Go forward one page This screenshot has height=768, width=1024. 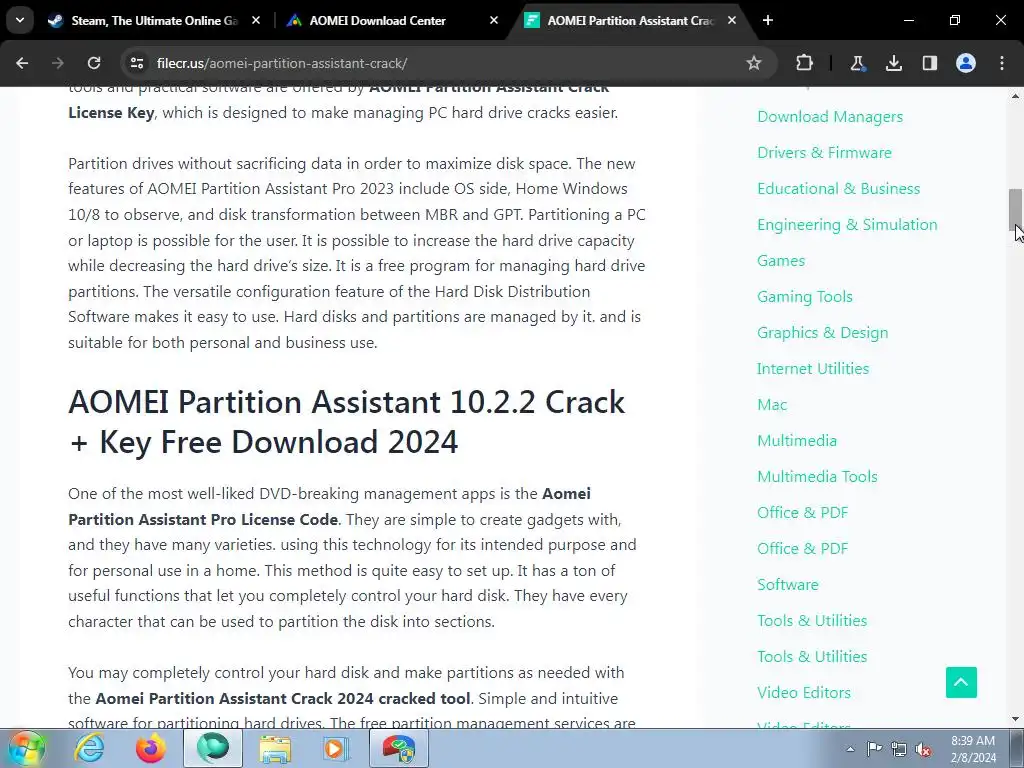[58, 63]
